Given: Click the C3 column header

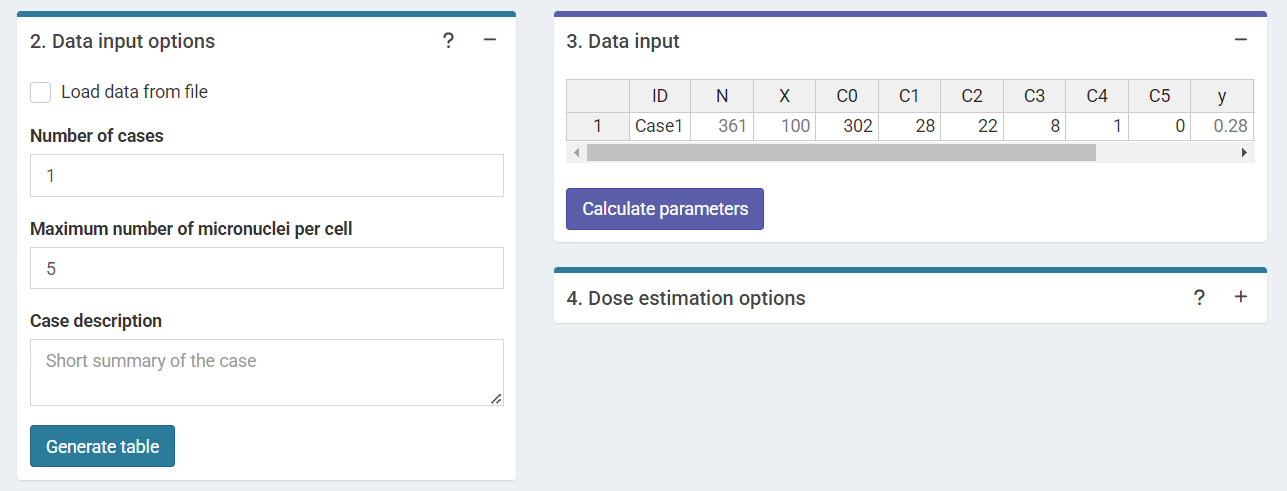Looking at the screenshot, I should coord(1034,96).
